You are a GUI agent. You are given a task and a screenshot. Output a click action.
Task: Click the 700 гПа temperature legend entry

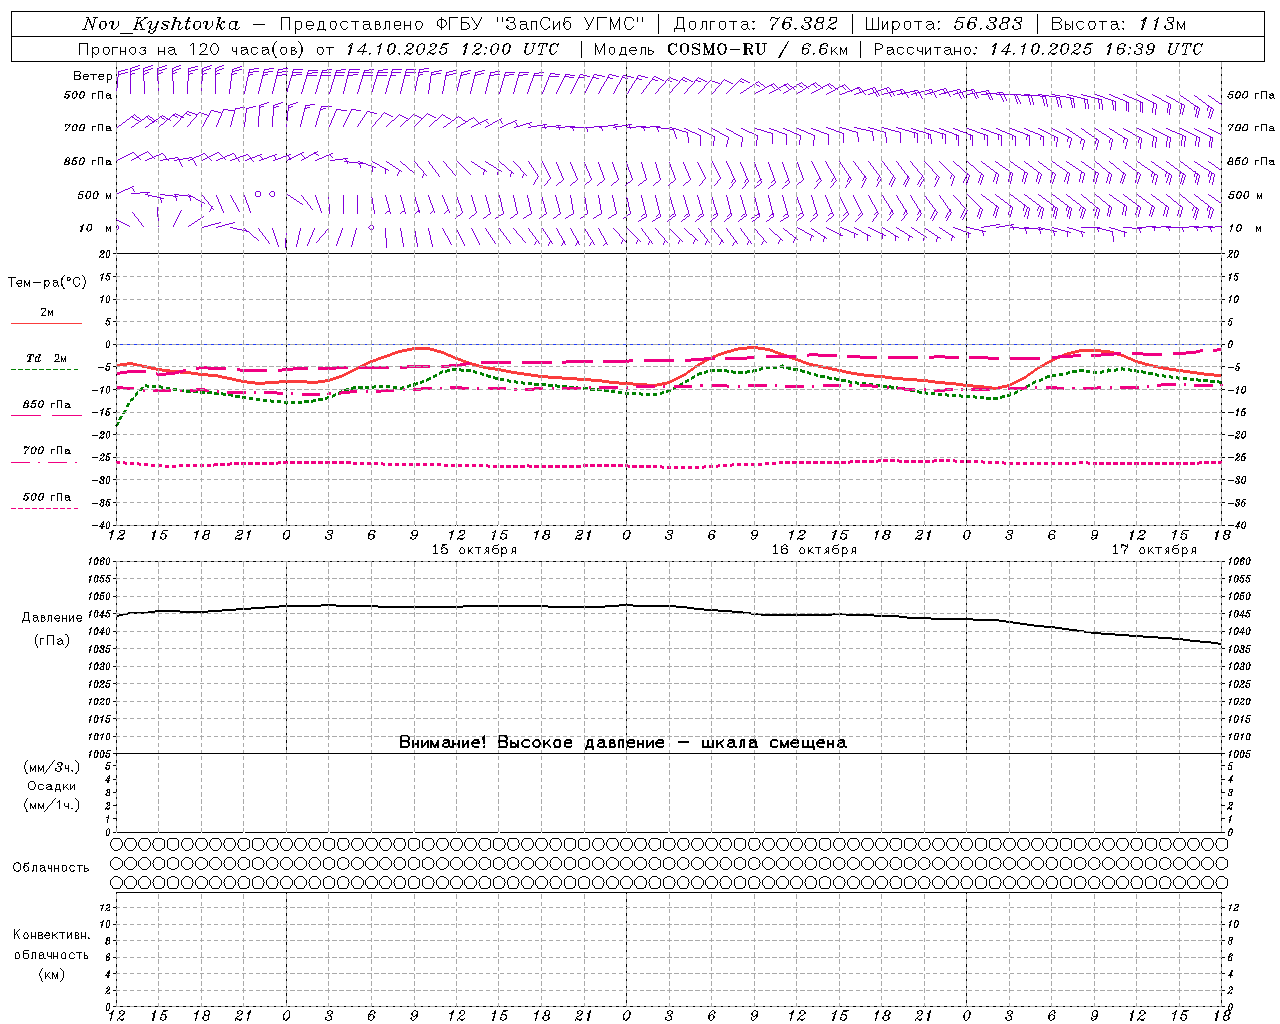[47, 451]
